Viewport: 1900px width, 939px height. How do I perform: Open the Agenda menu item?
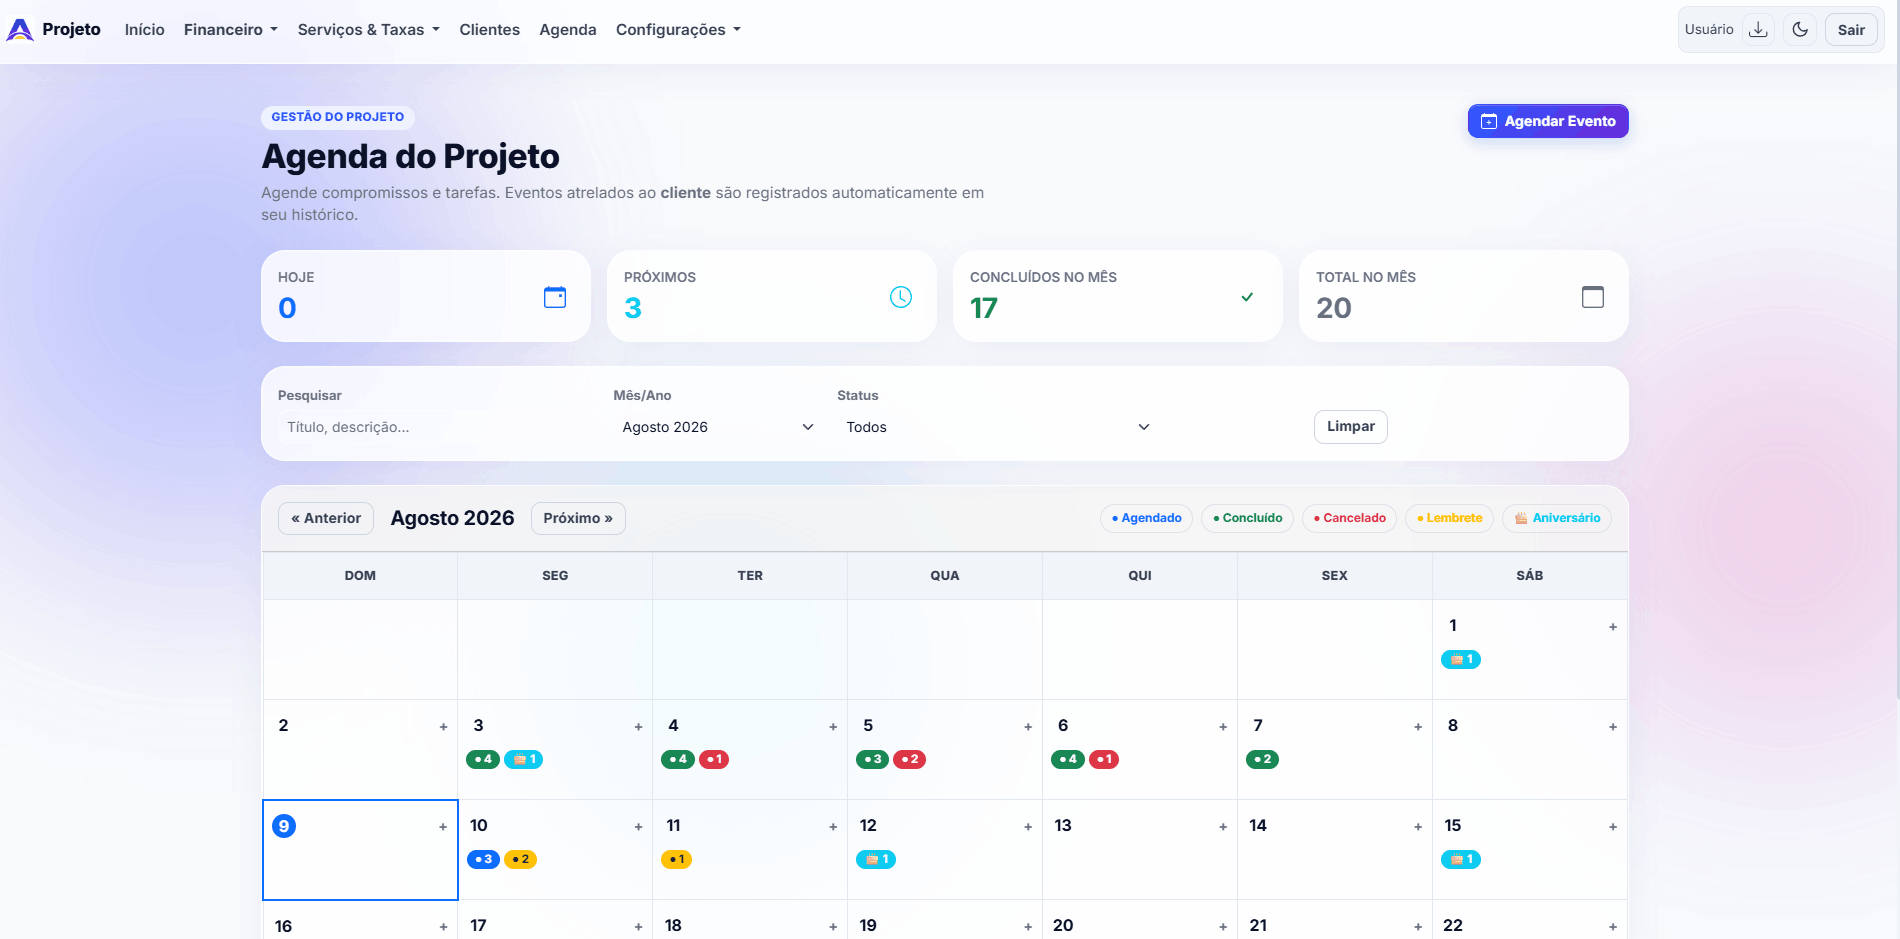click(x=568, y=30)
